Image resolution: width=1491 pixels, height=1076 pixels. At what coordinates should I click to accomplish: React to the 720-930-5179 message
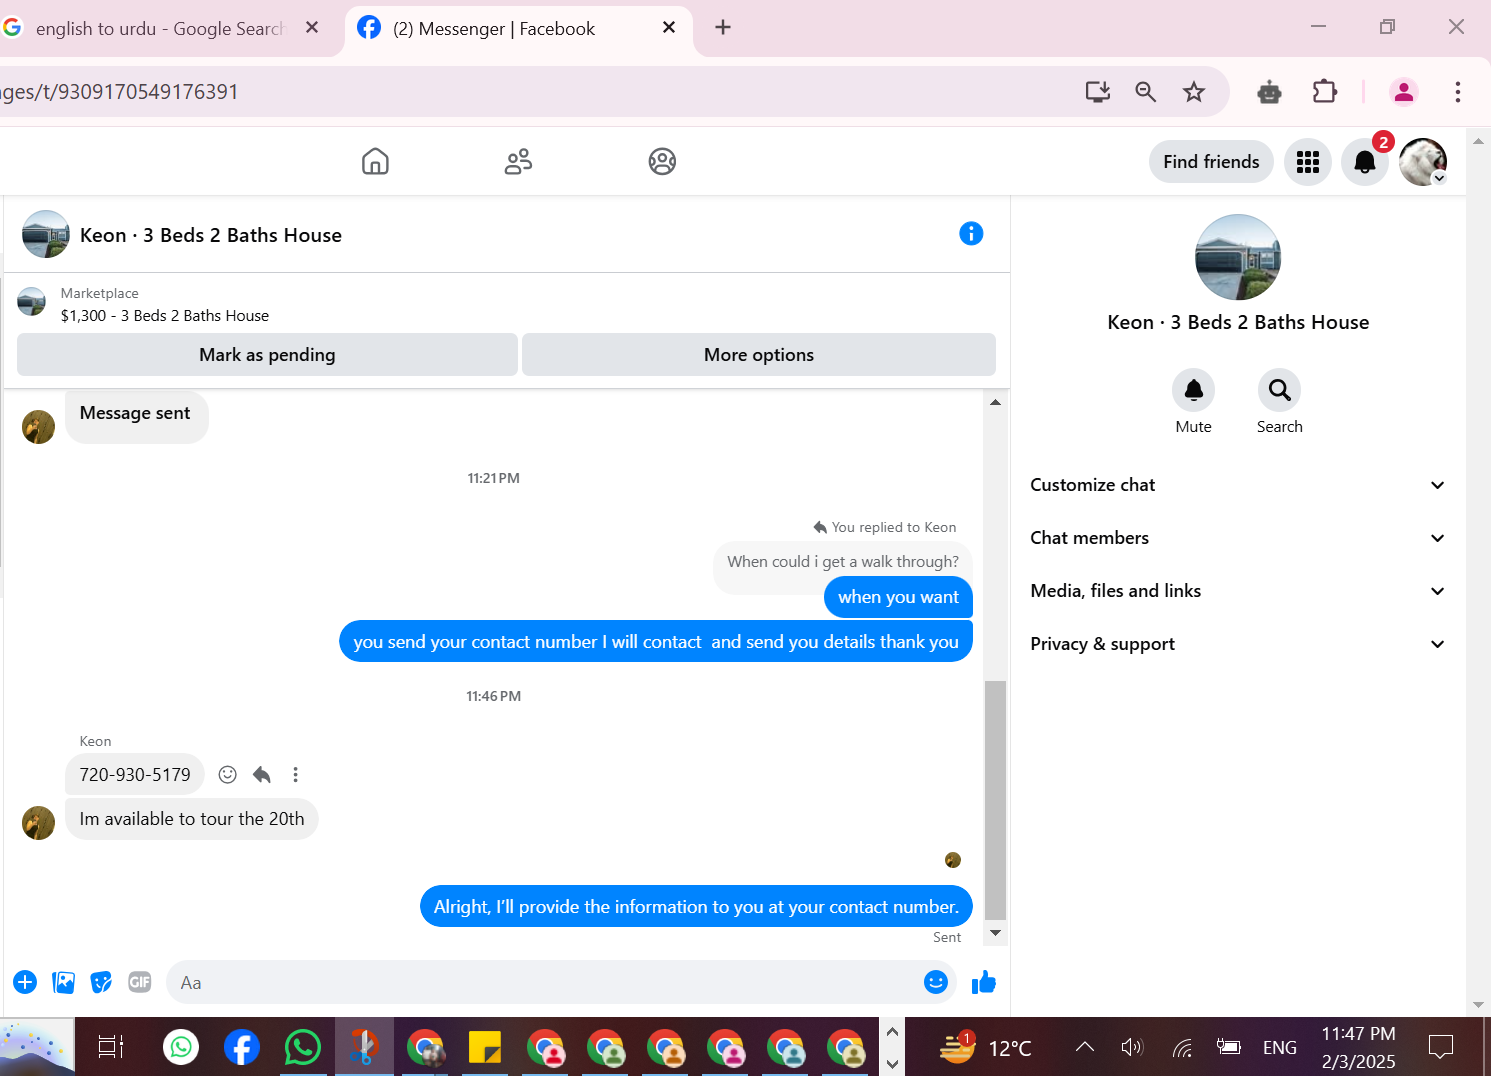tap(228, 774)
